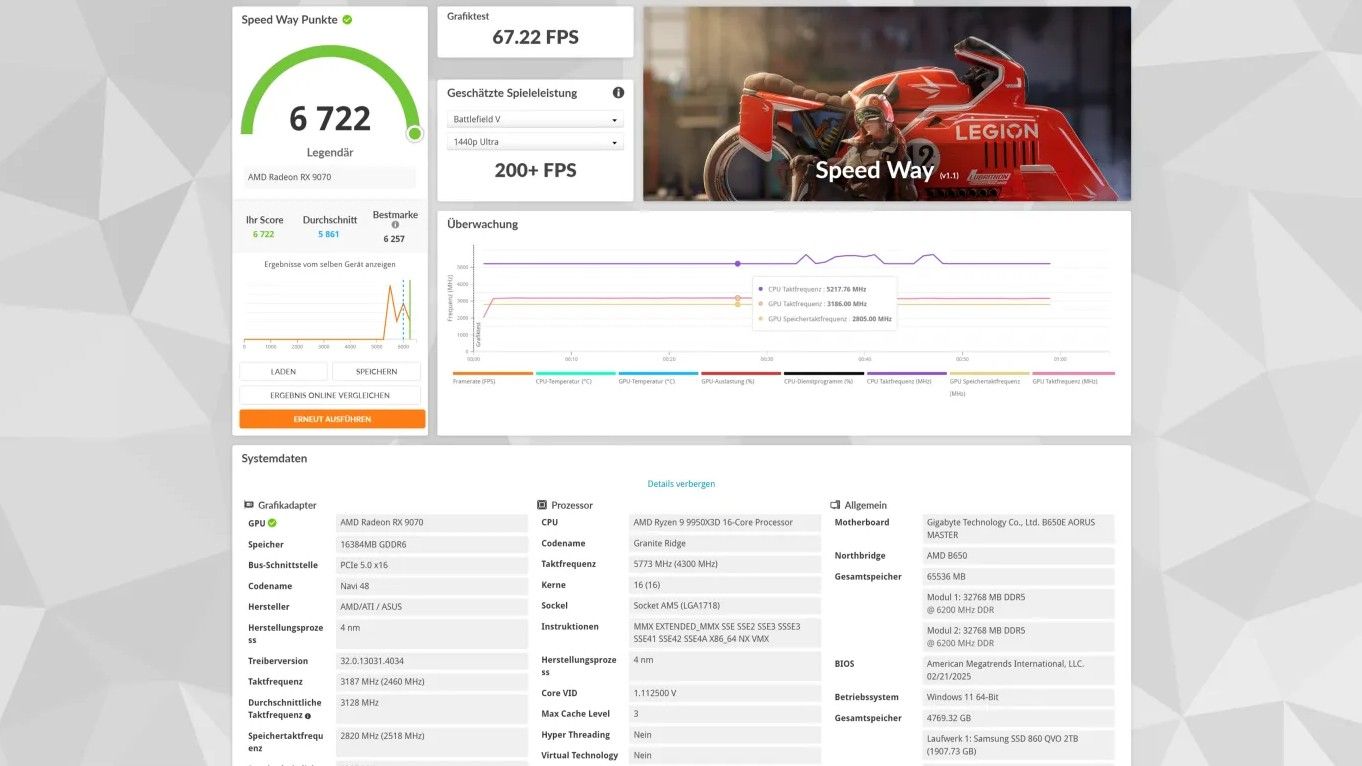This screenshot has width=1362, height=766.
Task: Open the 1440p Ultra resolution dropdown
Action: 535,142
